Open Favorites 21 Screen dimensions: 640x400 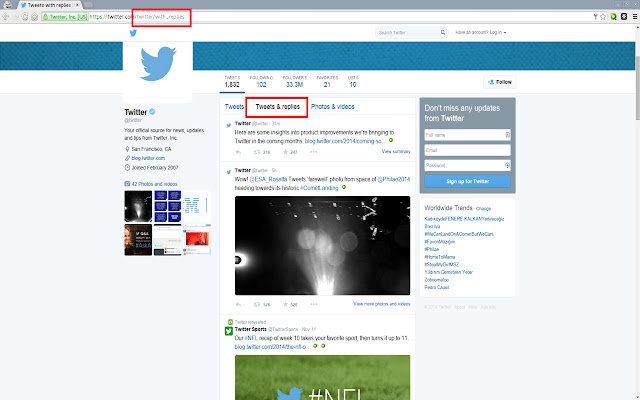(x=327, y=82)
